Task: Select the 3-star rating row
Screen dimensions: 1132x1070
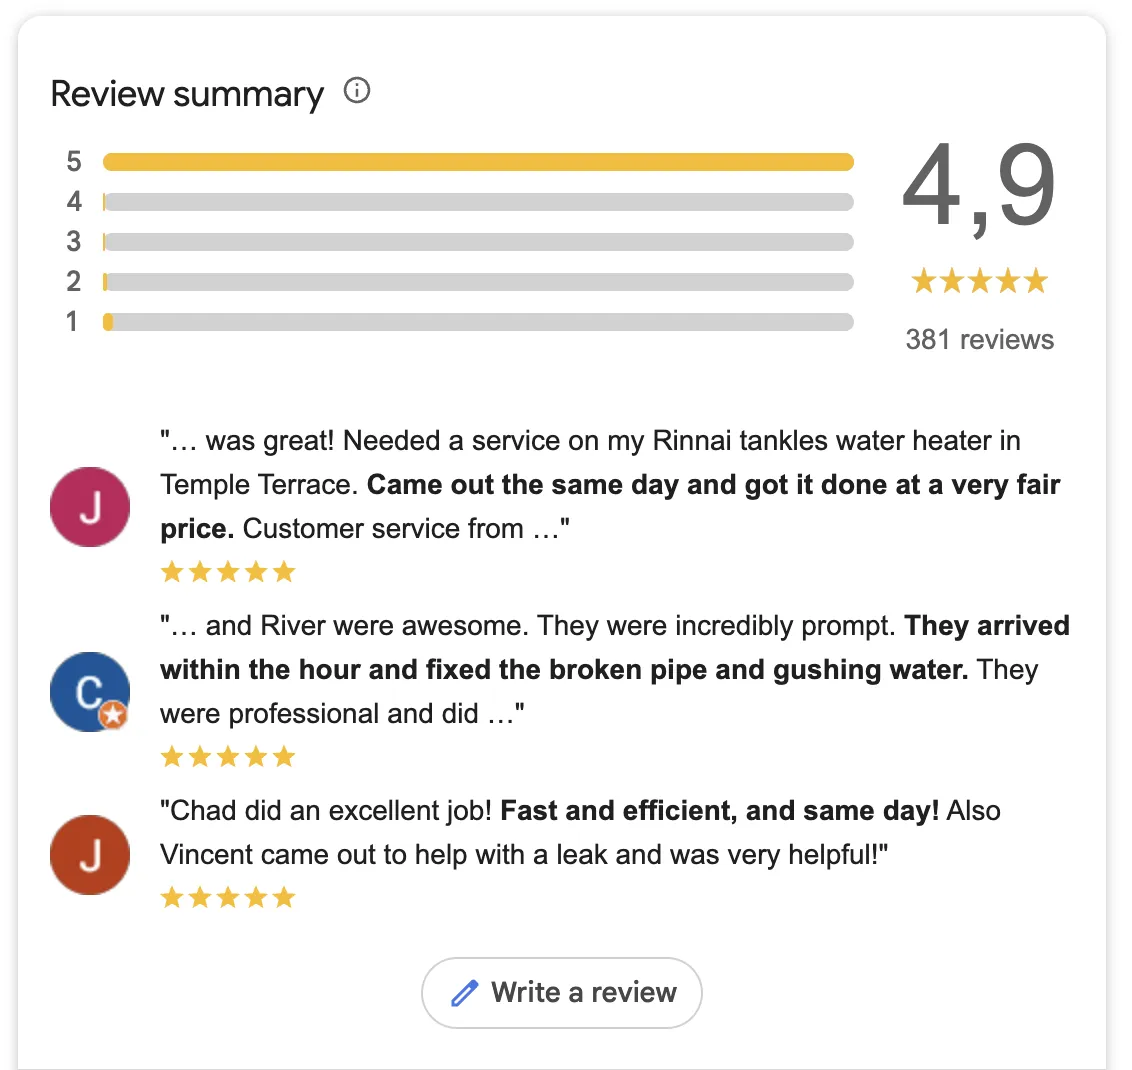Action: 478,241
